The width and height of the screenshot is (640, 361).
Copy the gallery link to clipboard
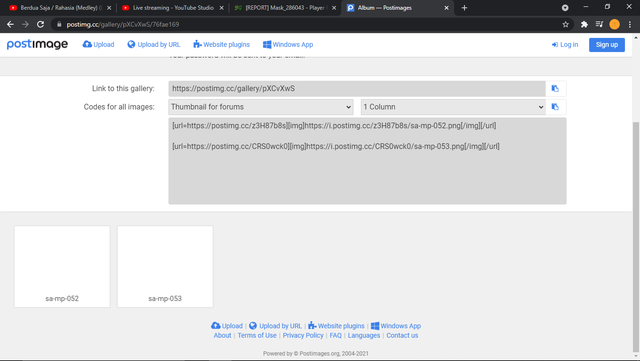[555, 88]
